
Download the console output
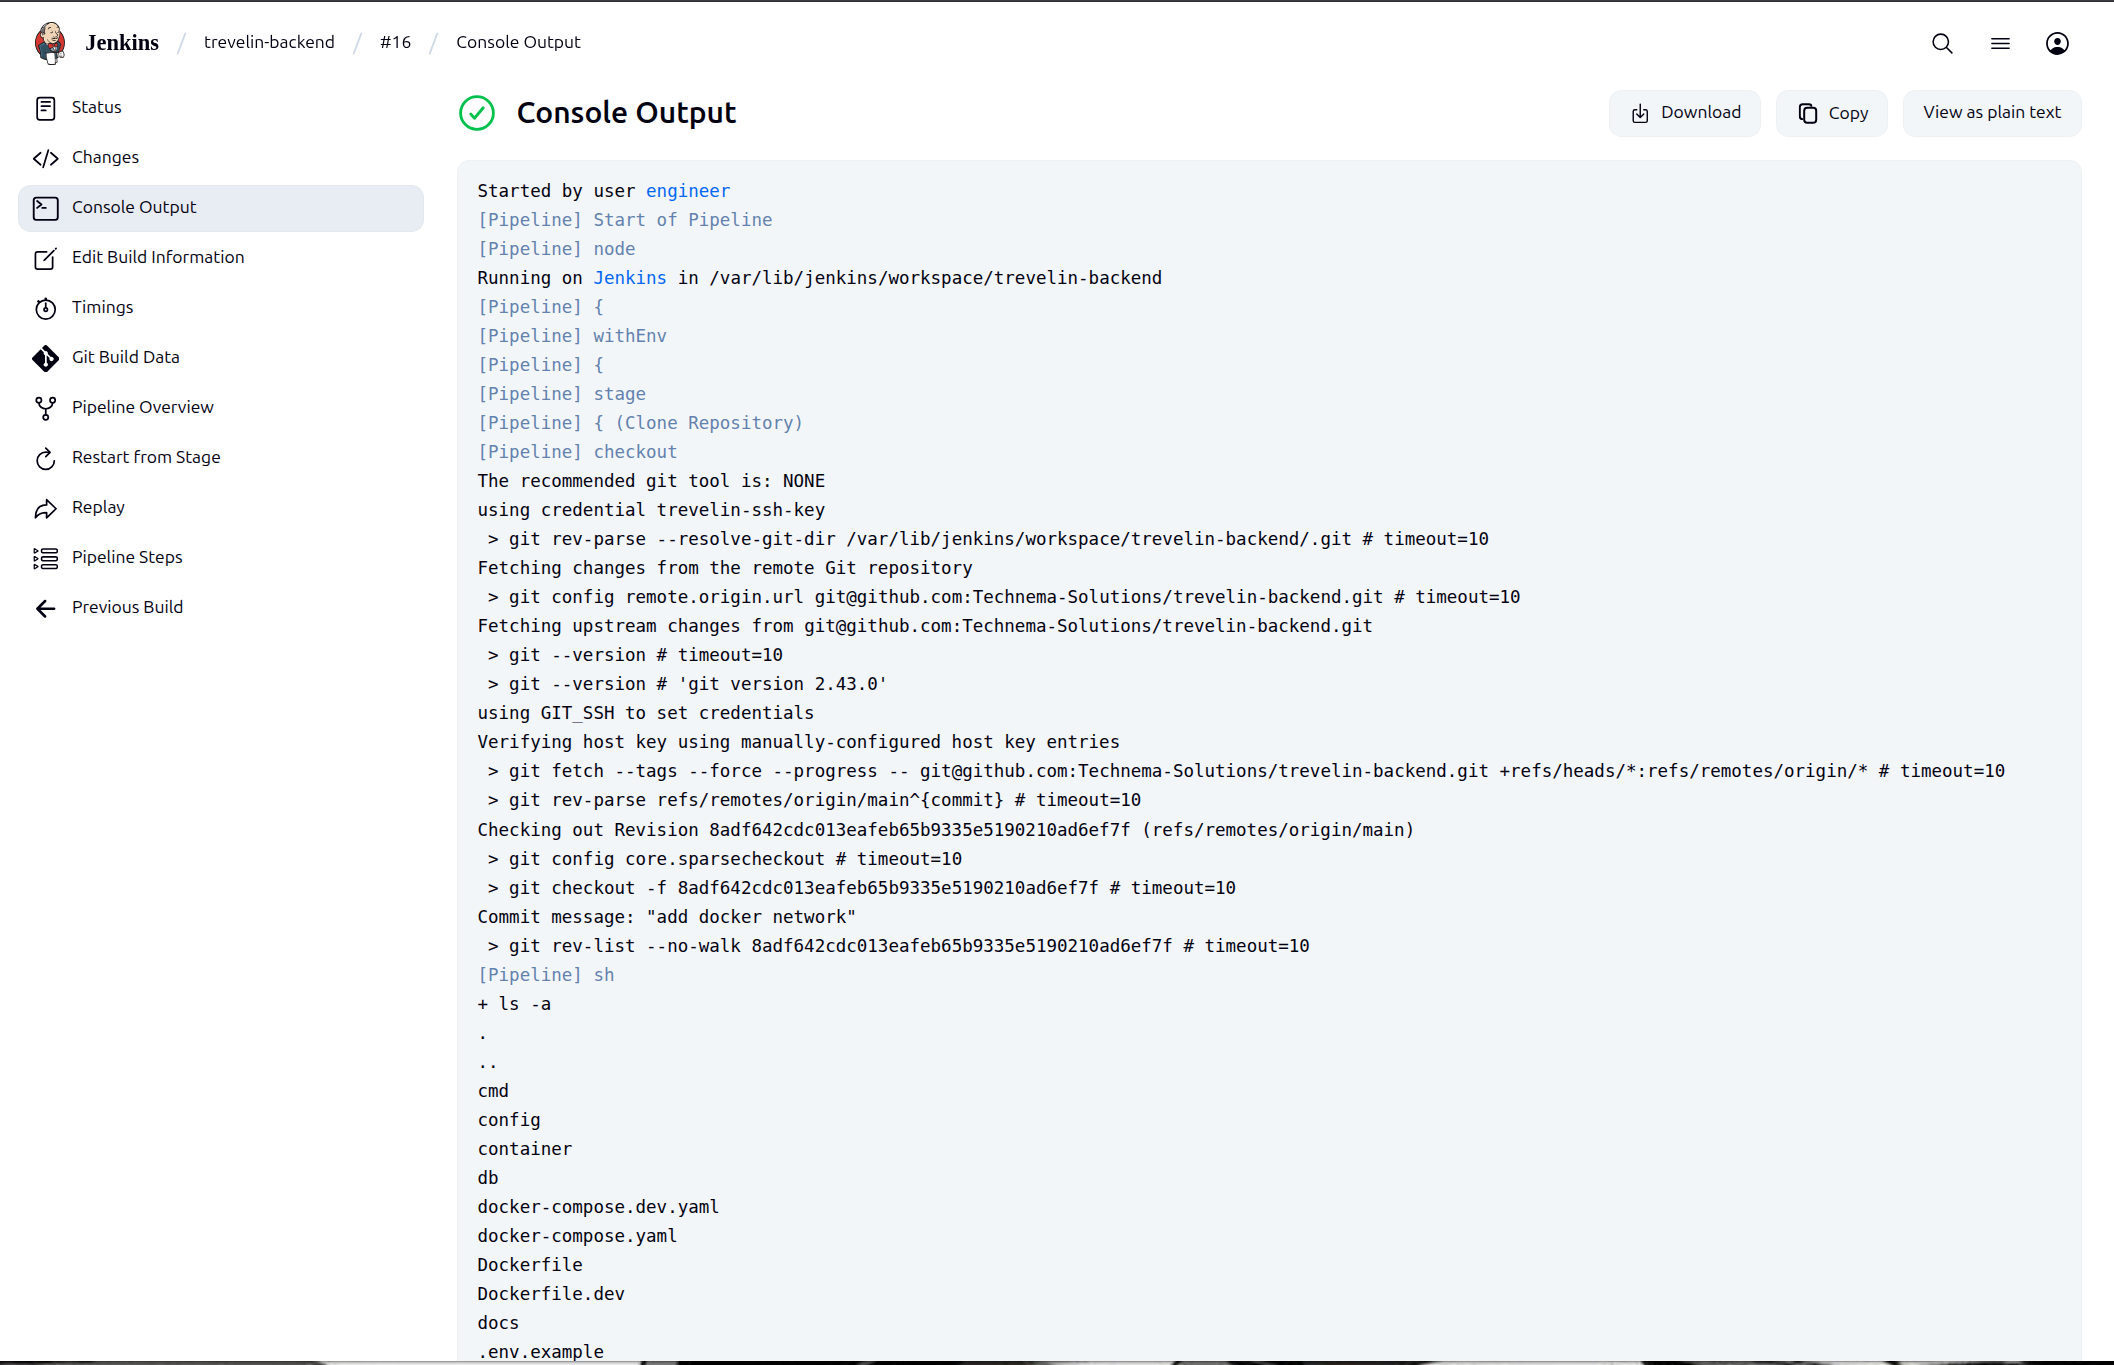1684,112
